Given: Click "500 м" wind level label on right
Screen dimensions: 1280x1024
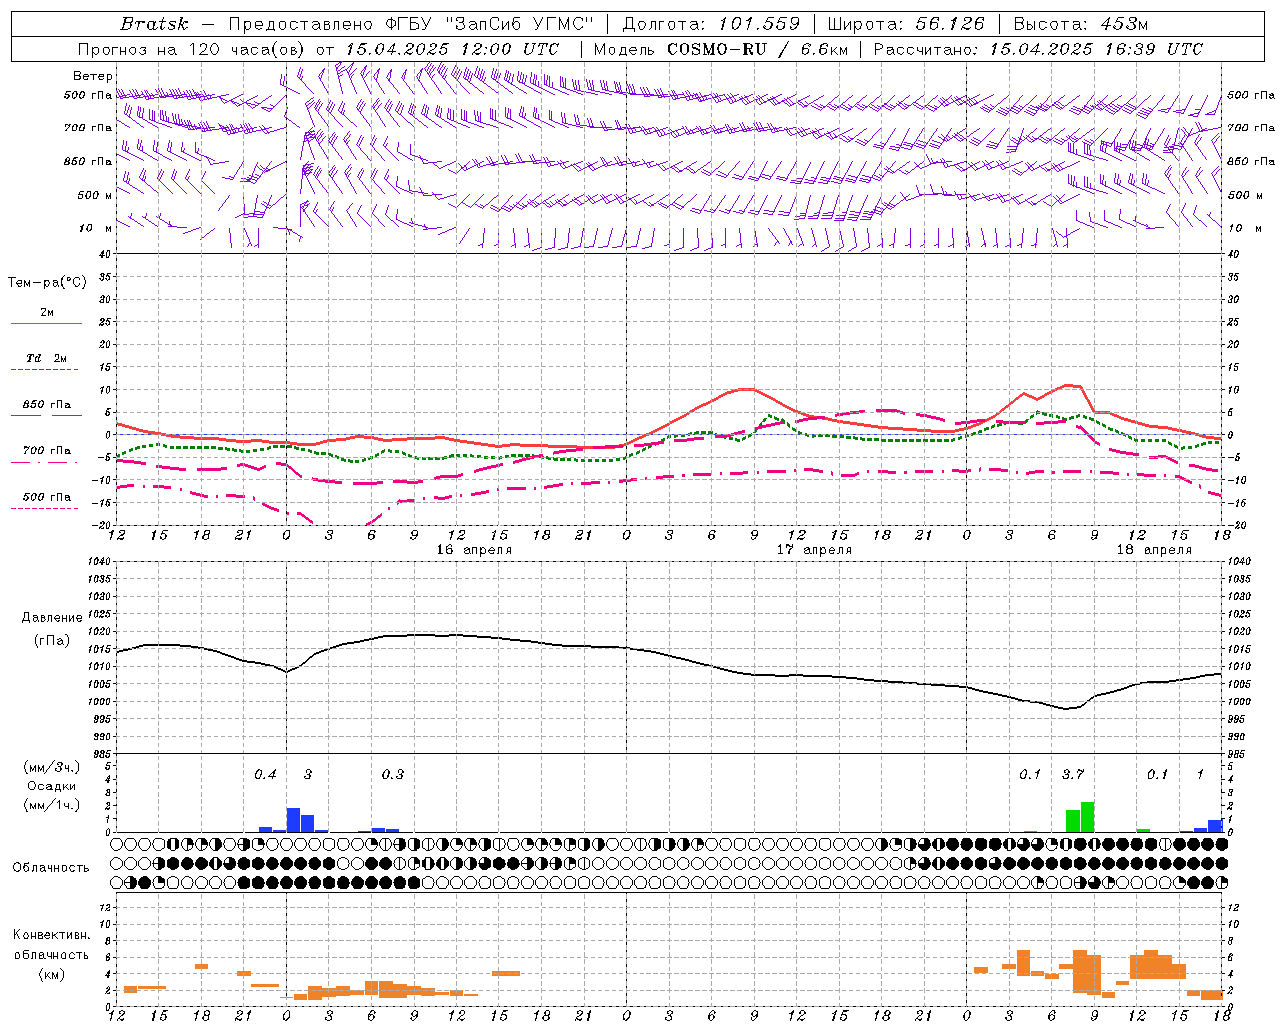Looking at the screenshot, I should pos(1243,195).
